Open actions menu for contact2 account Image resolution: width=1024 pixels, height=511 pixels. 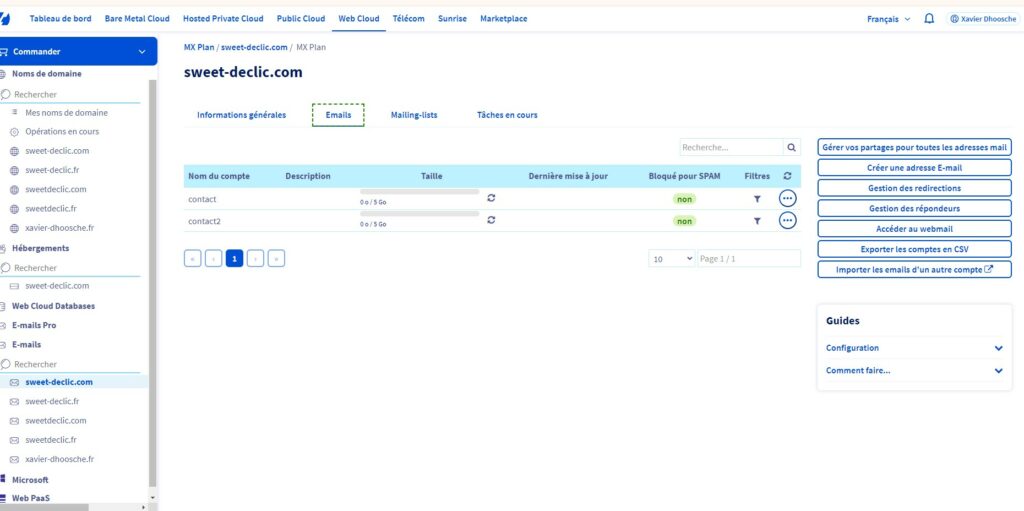787,220
